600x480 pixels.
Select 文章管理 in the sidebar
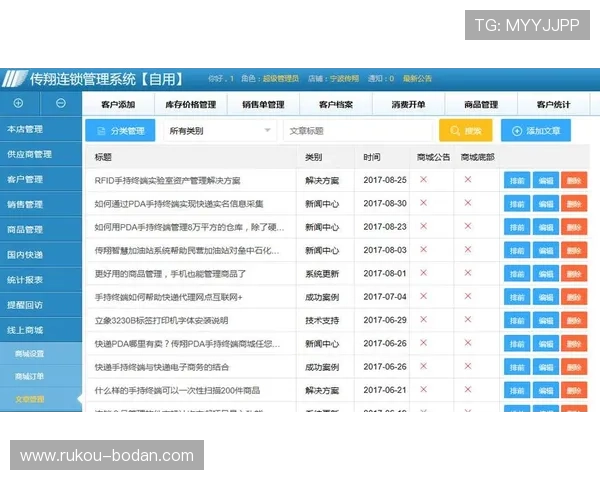(x=41, y=399)
